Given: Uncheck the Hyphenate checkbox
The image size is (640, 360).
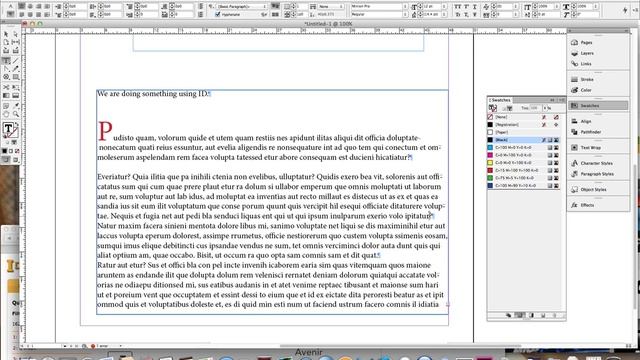Looking at the screenshot, I should tap(218, 15).
